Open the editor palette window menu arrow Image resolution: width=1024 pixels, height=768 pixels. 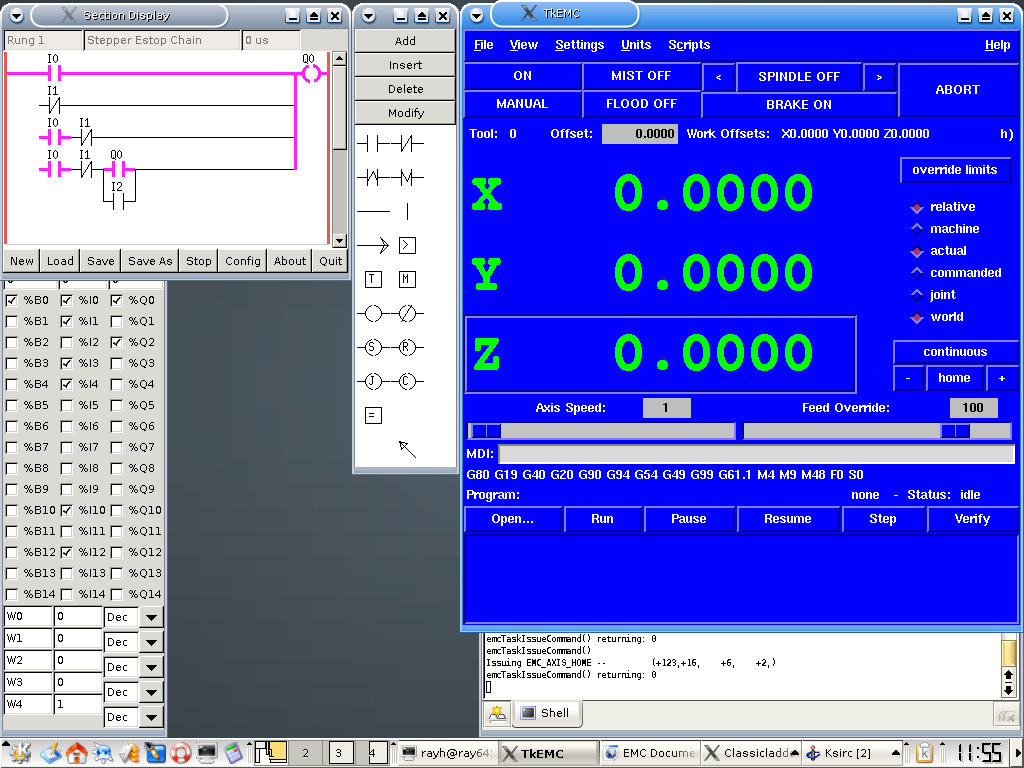[x=368, y=16]
